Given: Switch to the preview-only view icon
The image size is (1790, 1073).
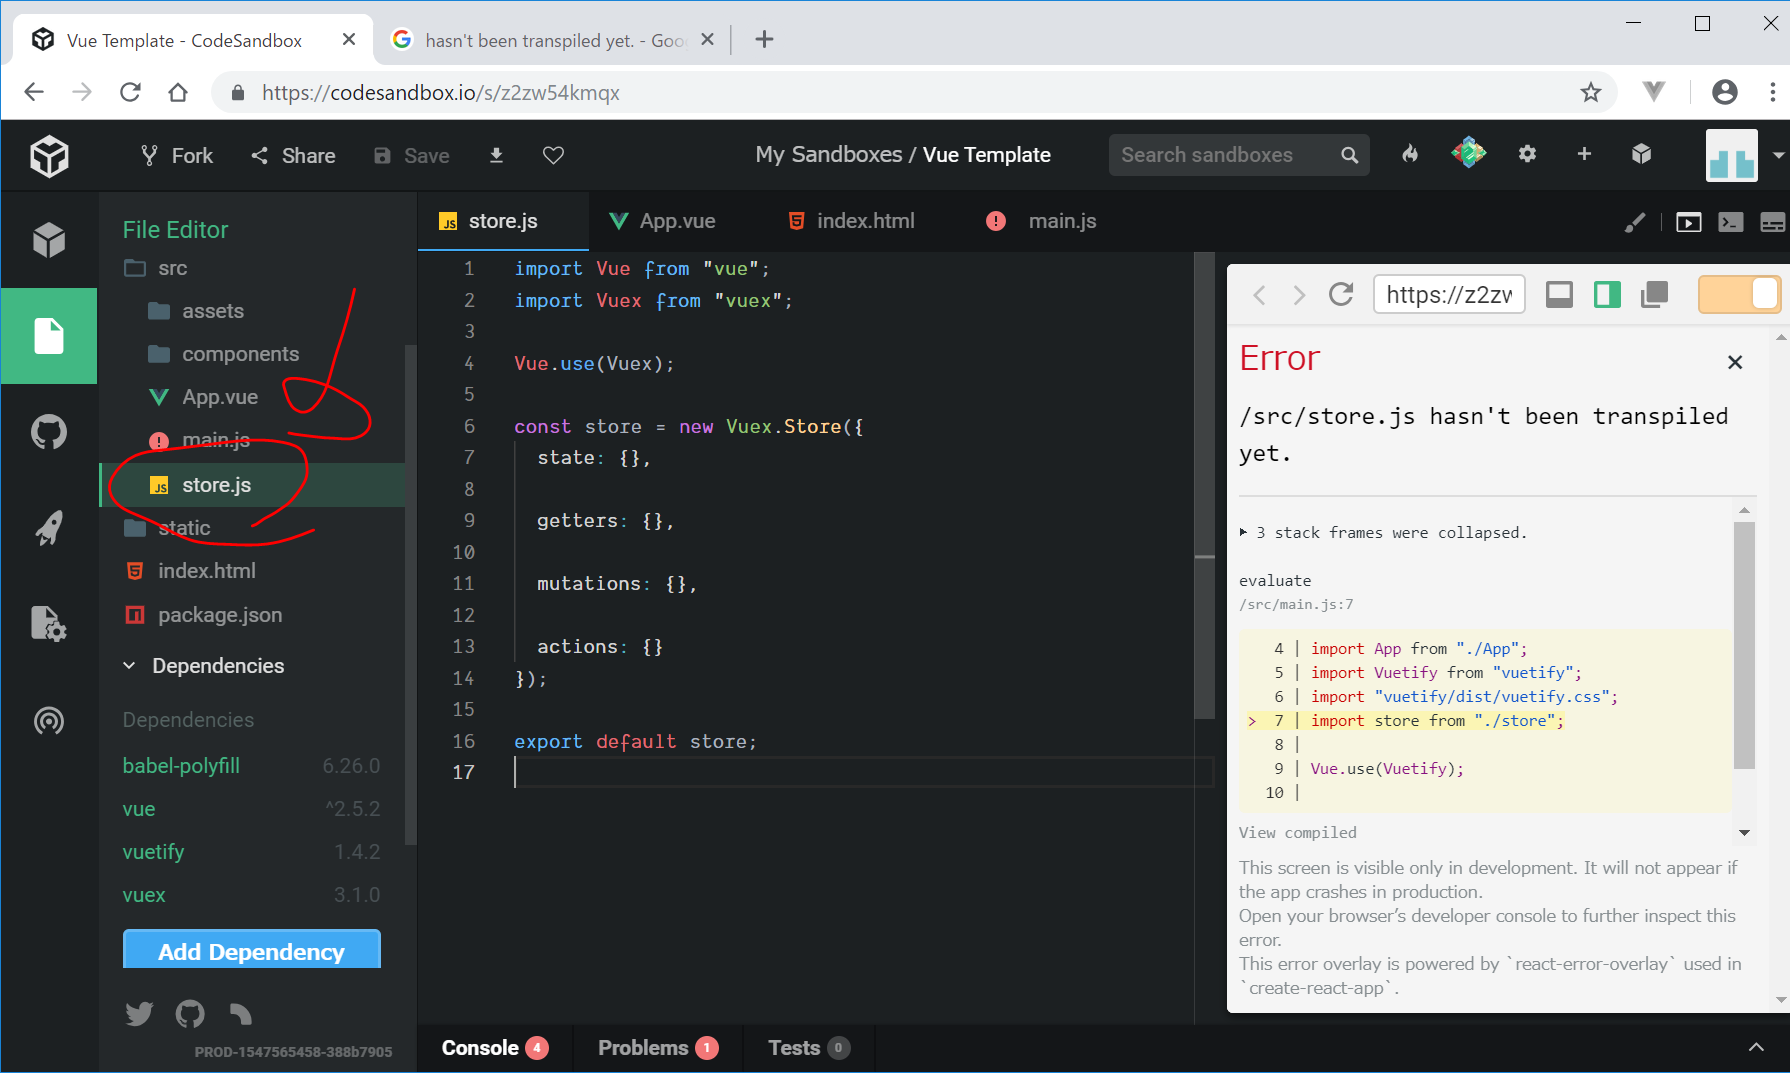Looking at the screenshot, I should pos(1559,295).
